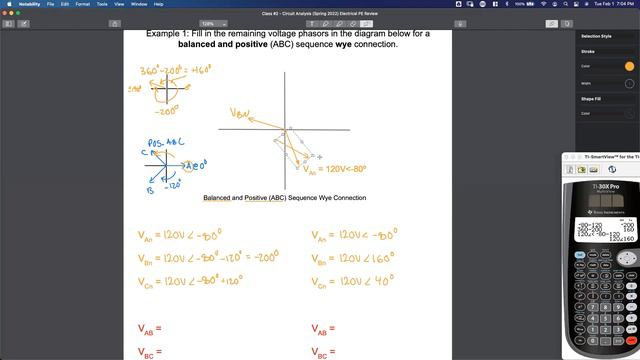640x360 pixels.
Task: Click the Wi-Fi status icon
Action: (543, 4)
